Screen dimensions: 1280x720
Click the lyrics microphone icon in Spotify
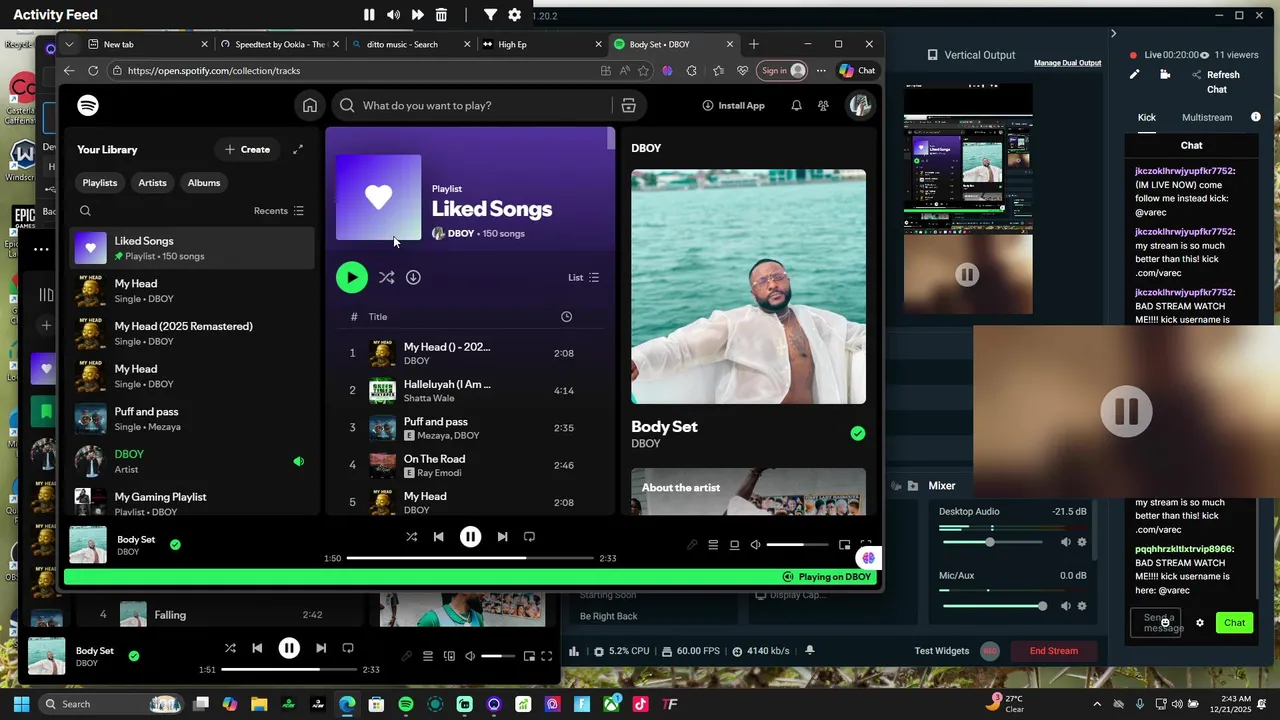692,545
